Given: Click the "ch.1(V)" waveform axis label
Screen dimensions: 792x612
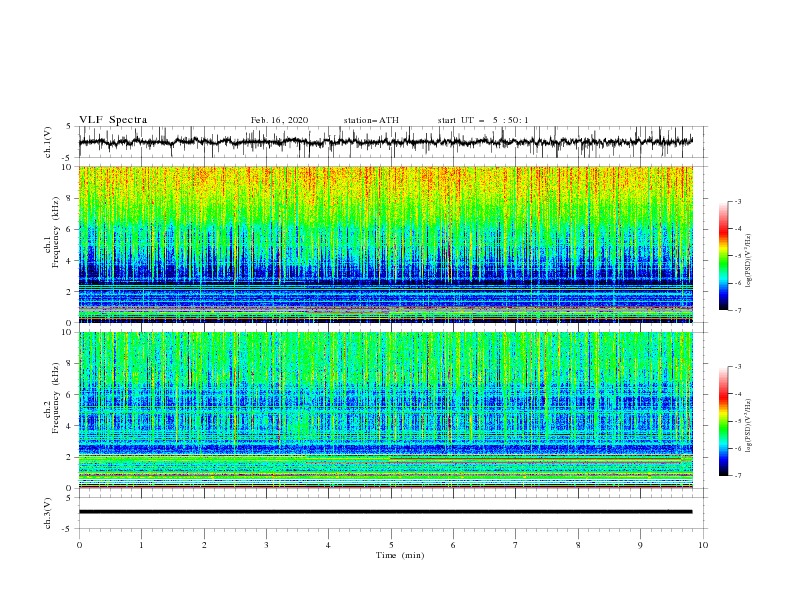Looking at the screenshot, I should point(48,142).
